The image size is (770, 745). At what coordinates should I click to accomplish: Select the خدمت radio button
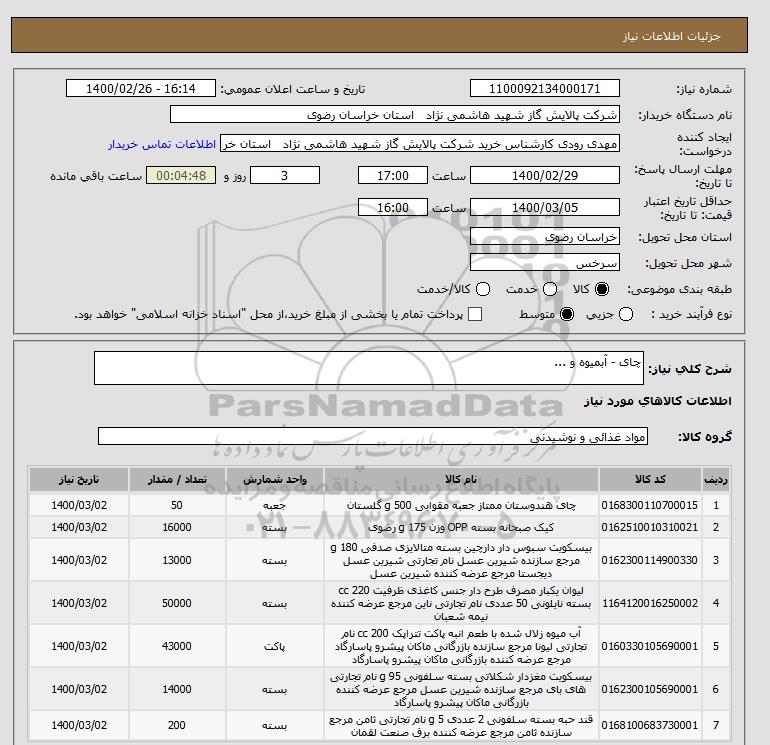pos(550,289)
